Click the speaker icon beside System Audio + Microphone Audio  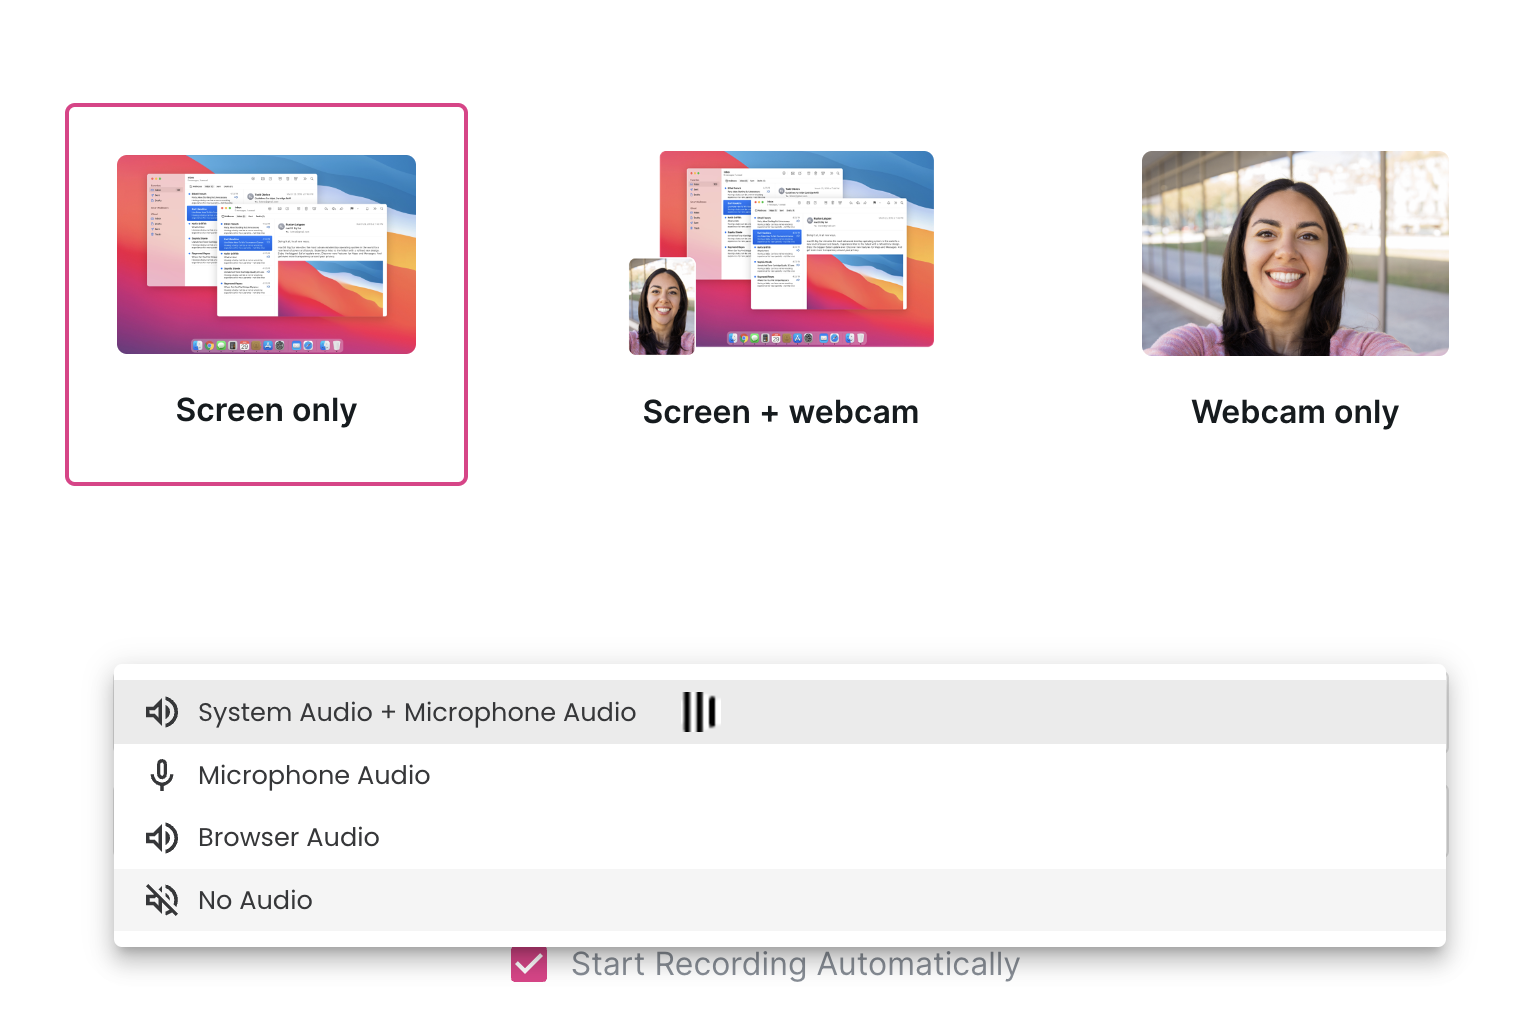click(161, 712)
